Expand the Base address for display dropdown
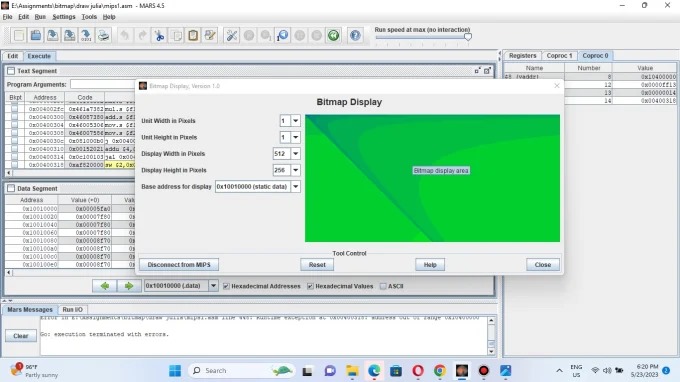 pos(295,186)
